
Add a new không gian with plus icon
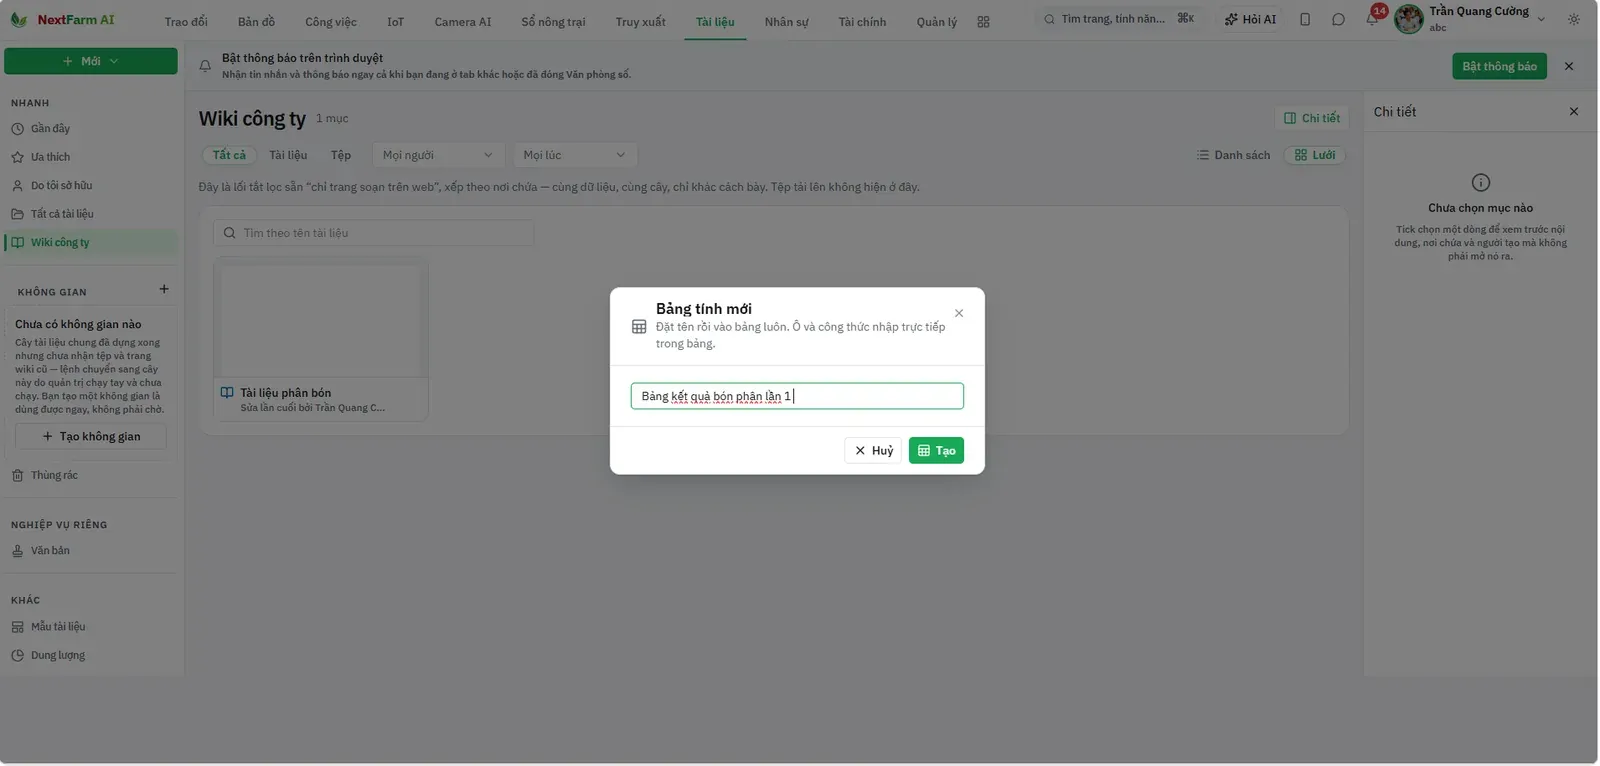coord(164,290)
